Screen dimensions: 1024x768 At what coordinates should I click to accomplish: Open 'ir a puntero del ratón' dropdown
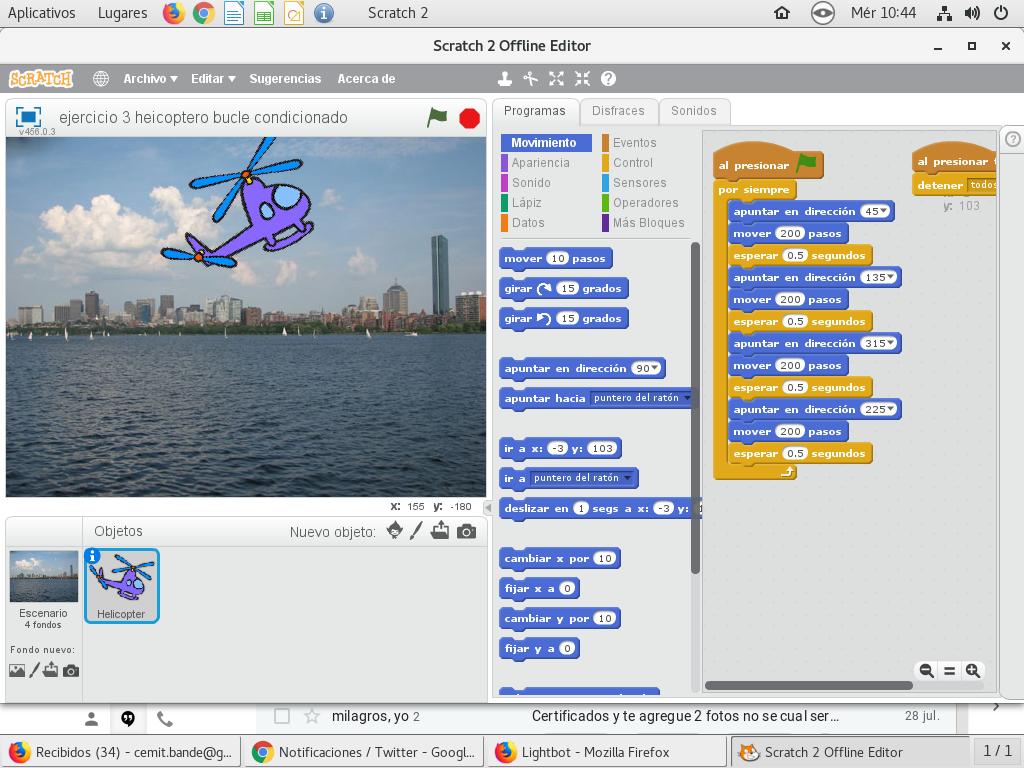click(628, 478)
